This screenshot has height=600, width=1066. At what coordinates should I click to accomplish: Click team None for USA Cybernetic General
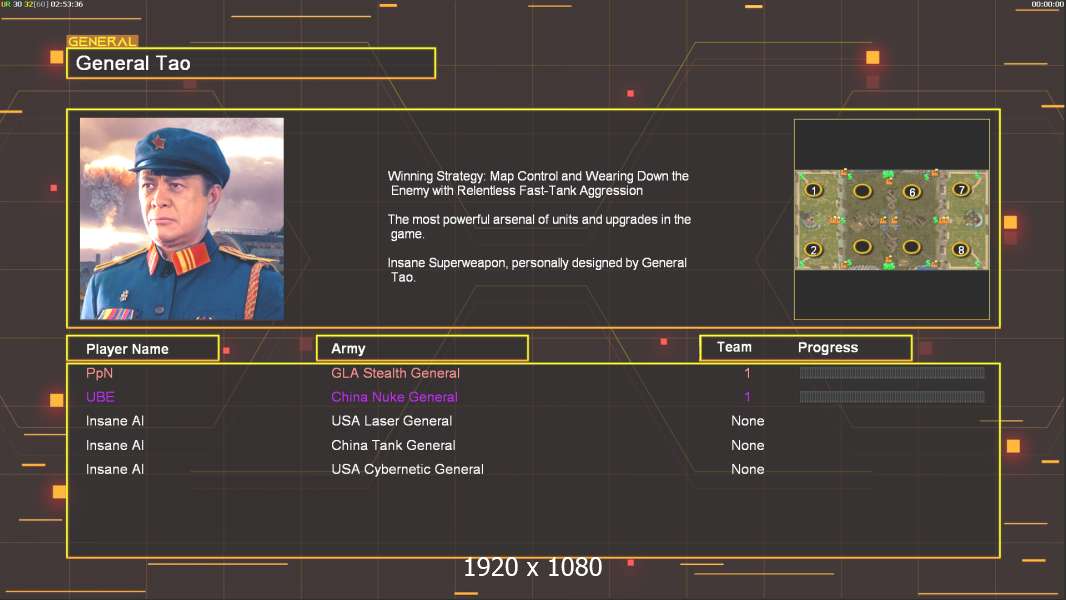pos(748,470)
